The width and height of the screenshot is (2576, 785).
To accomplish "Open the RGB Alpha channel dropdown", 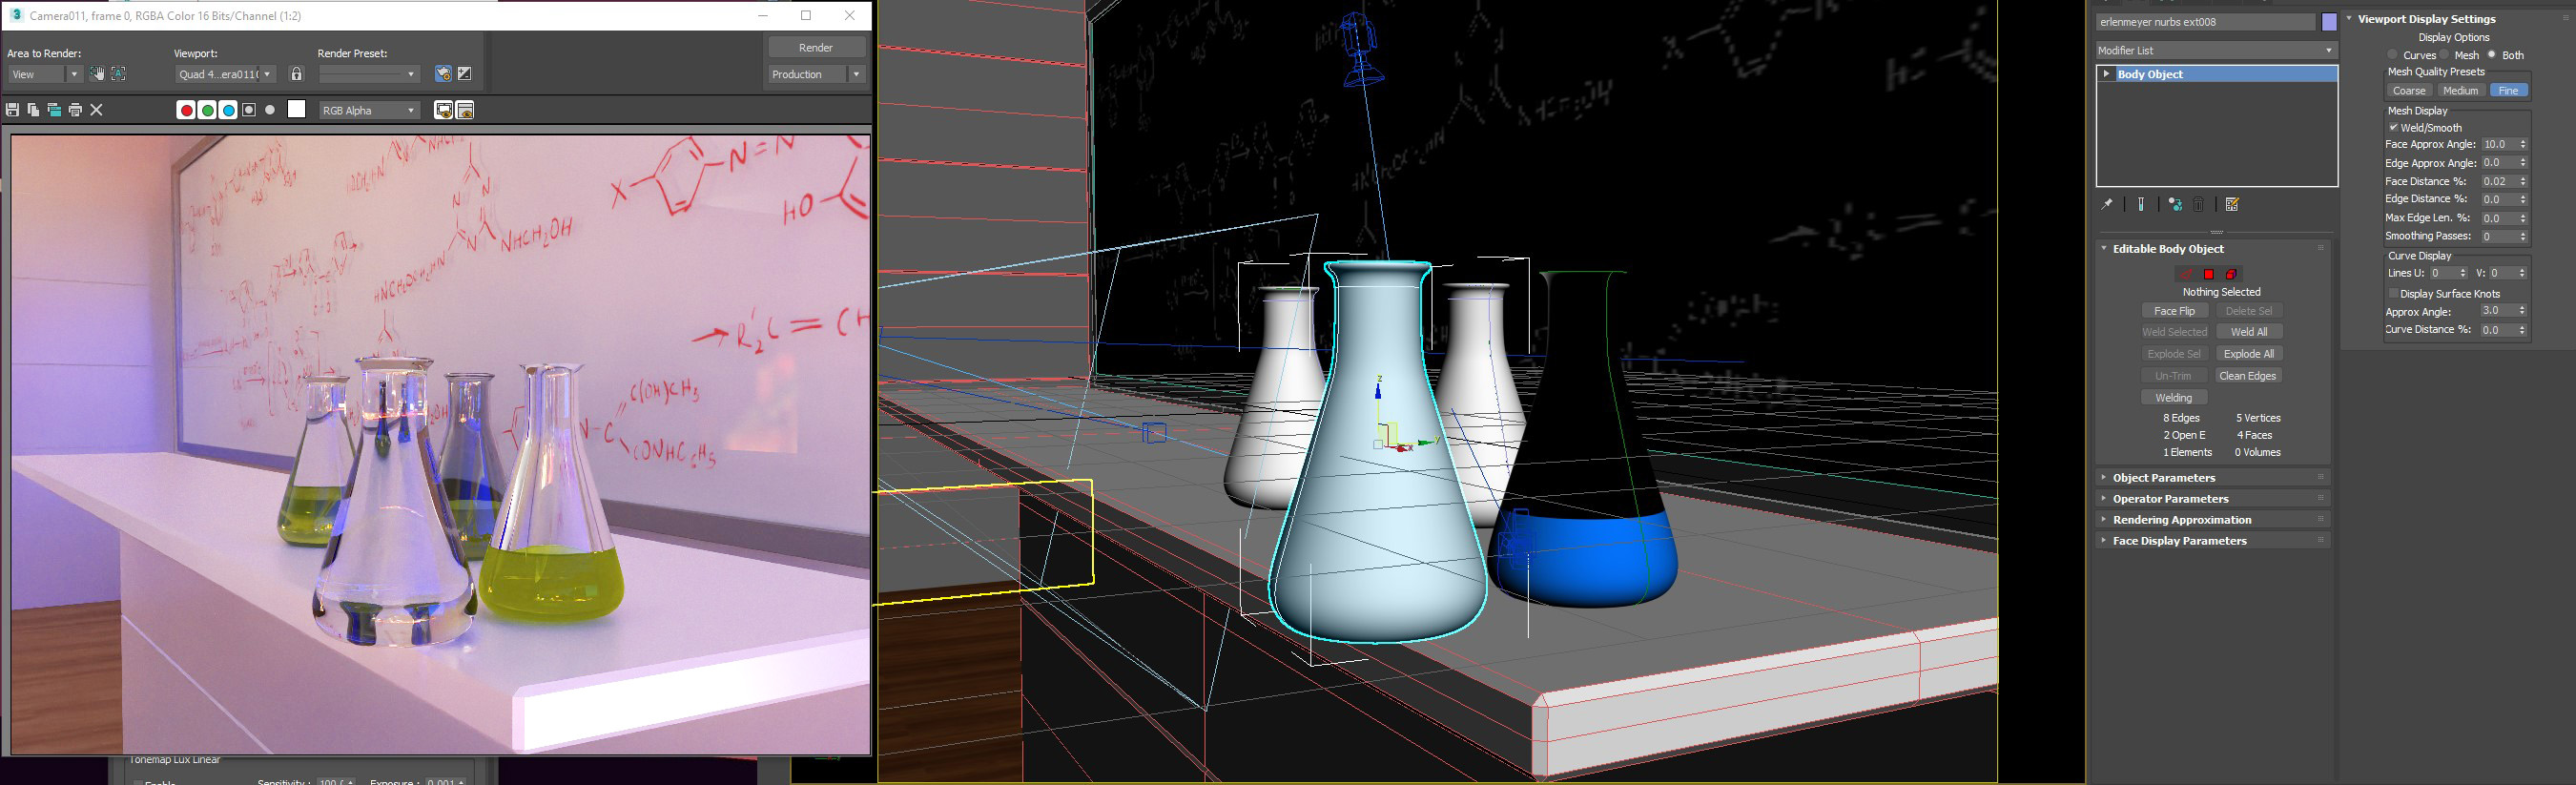I will point(368,110).
